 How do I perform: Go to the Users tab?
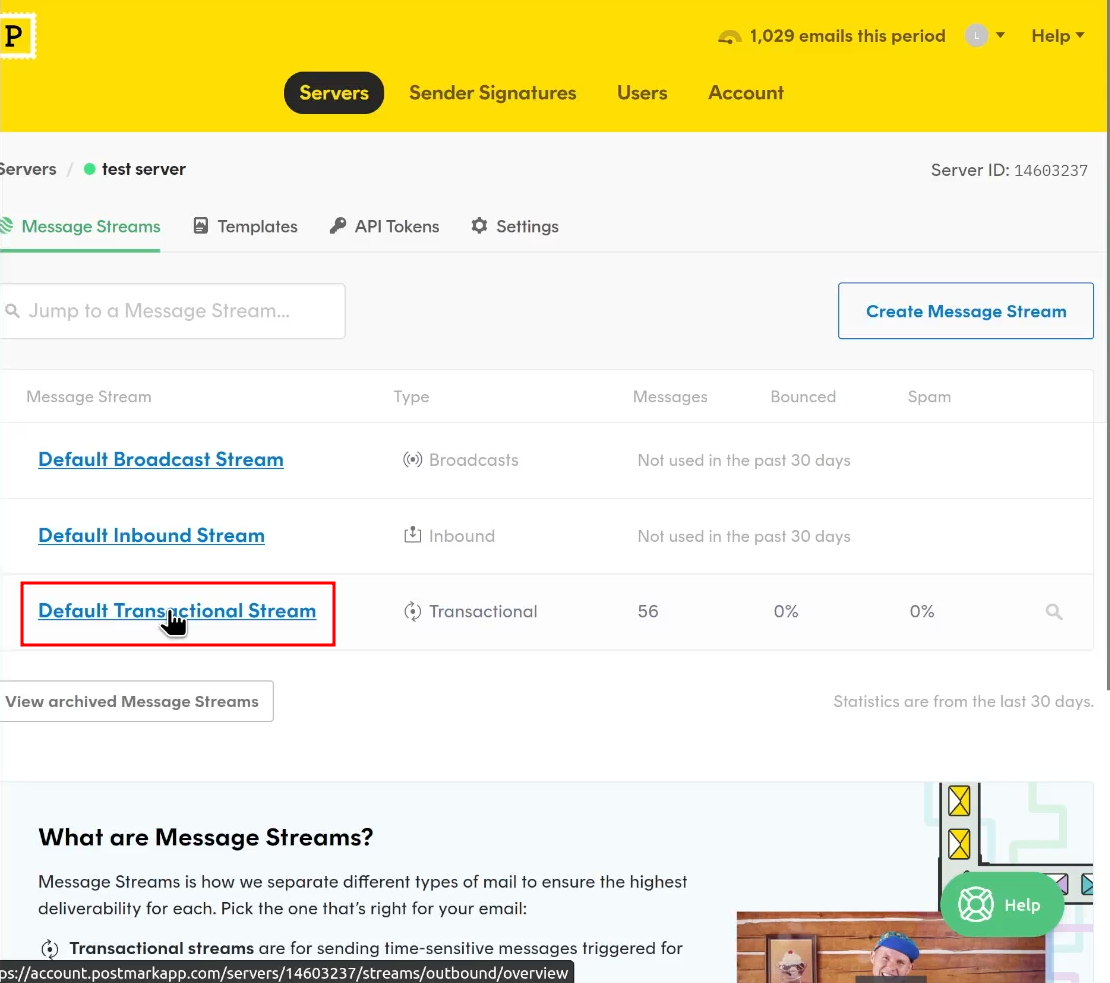click(642, 93)
